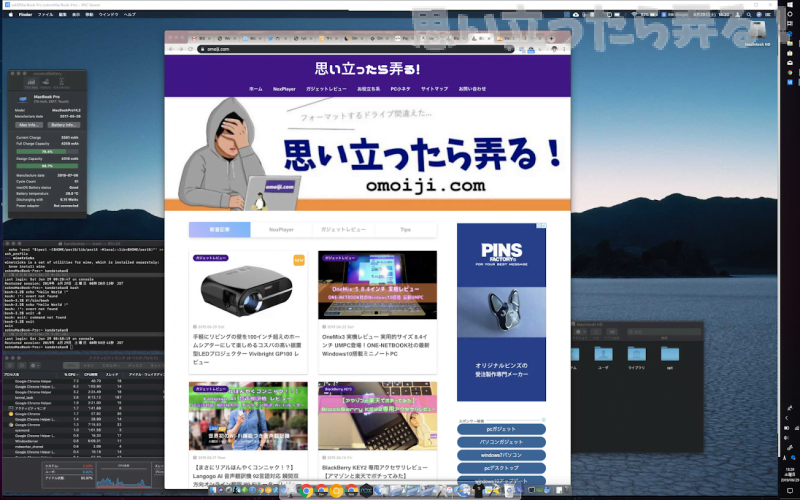Bookmark this page with the star icon
Screen dimensions: 800x500
pyautogui.click(x=509, y=49)
